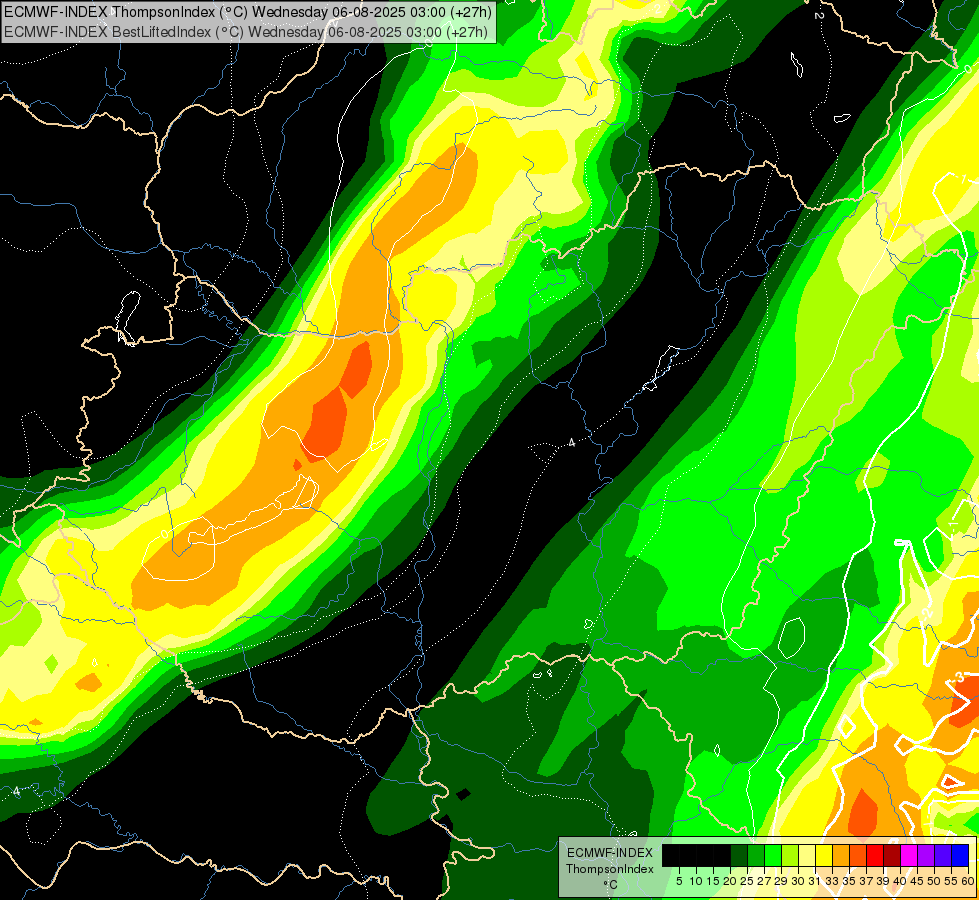Viewport: 979px width, 900px height.
Task: Click the legend tick value '33'
Action: [832, 881]
